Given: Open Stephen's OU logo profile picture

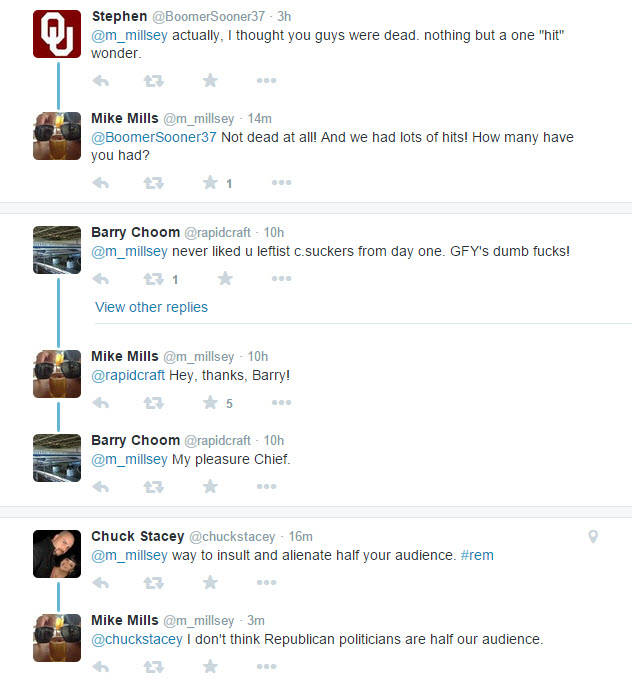Looking at the screenshot, I should pos(57,34).
